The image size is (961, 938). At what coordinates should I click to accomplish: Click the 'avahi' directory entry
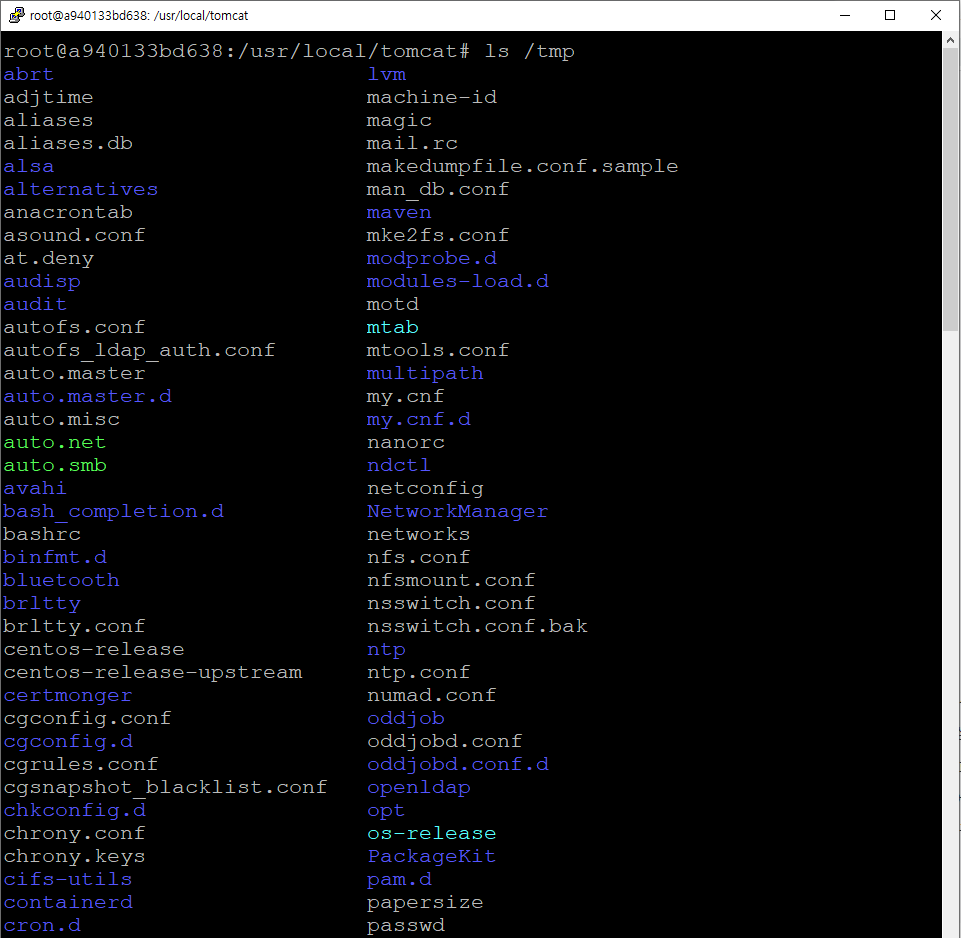click(35, 489)
